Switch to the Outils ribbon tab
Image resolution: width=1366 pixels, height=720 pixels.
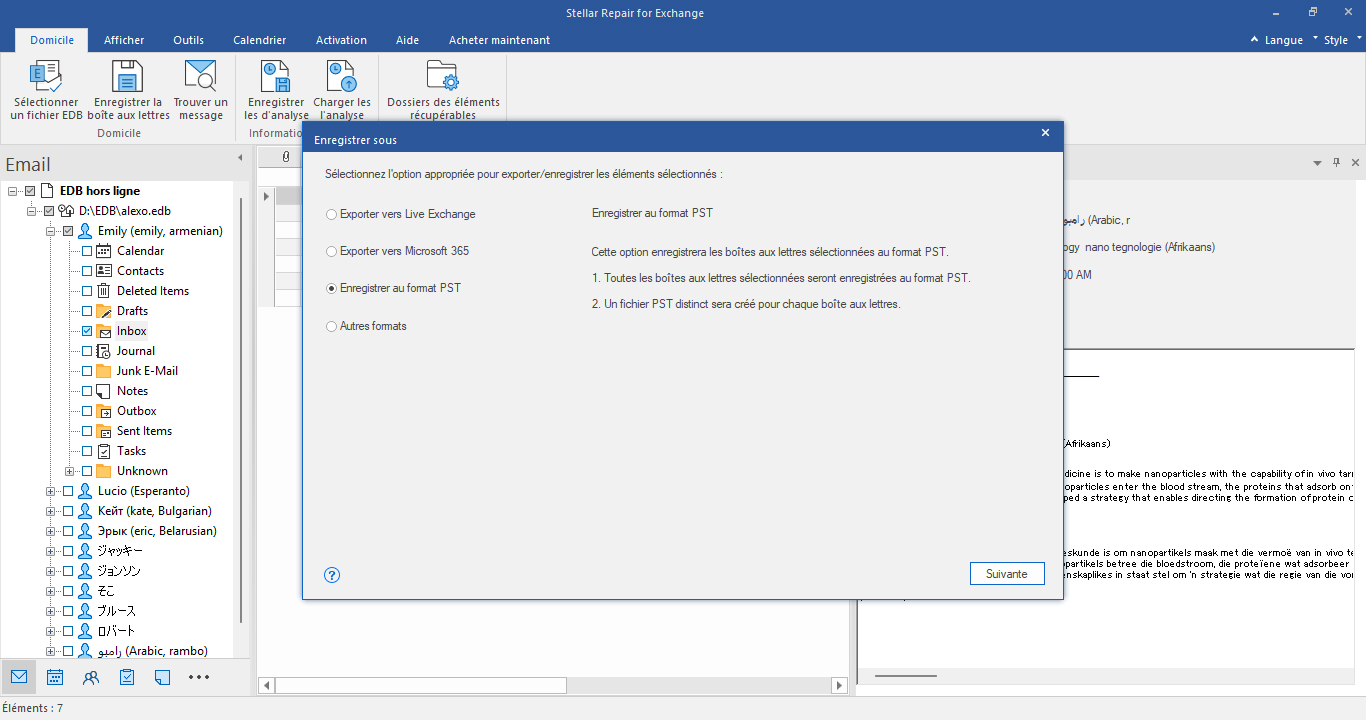tap(188, 40)
